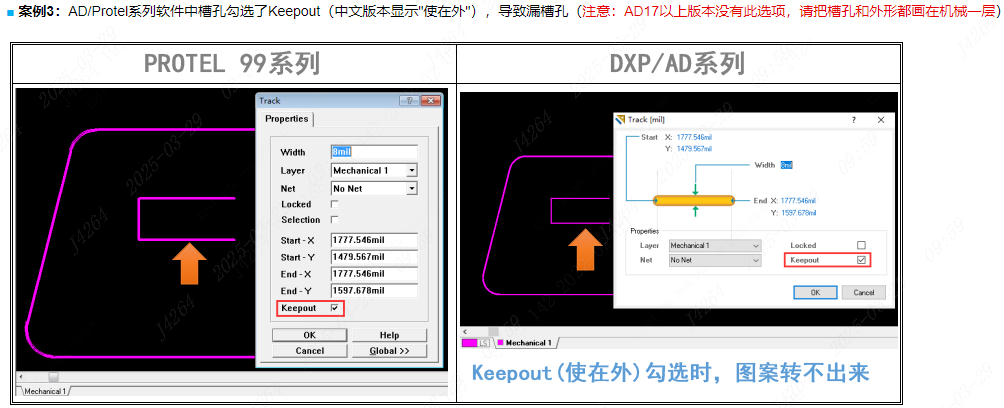Click the Width field showing 8mil in the Protel dialog

(x=375, y=152)
